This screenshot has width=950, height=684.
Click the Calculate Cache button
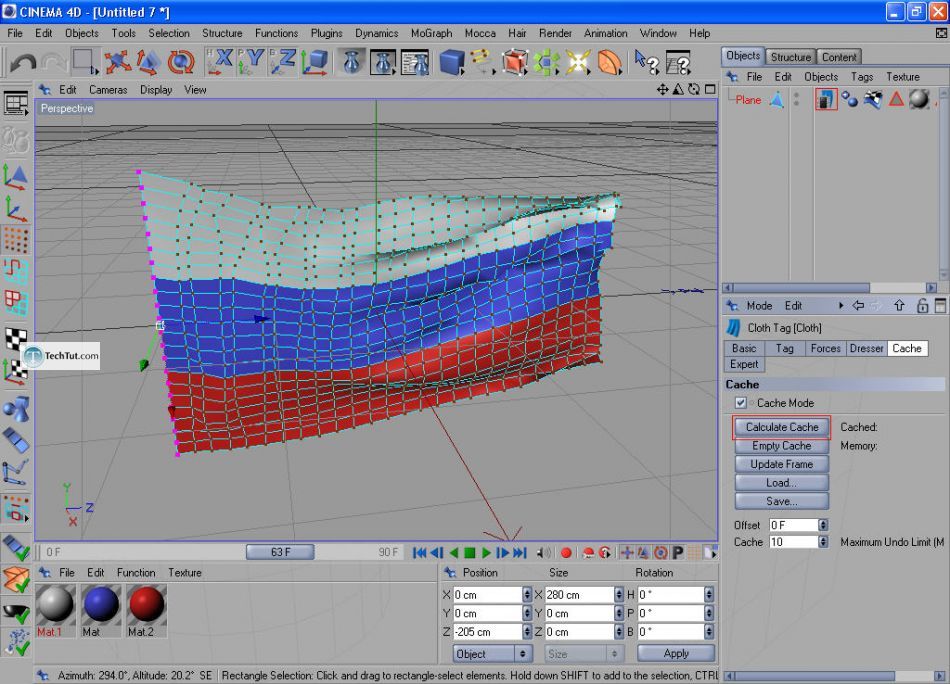[781, 427]
